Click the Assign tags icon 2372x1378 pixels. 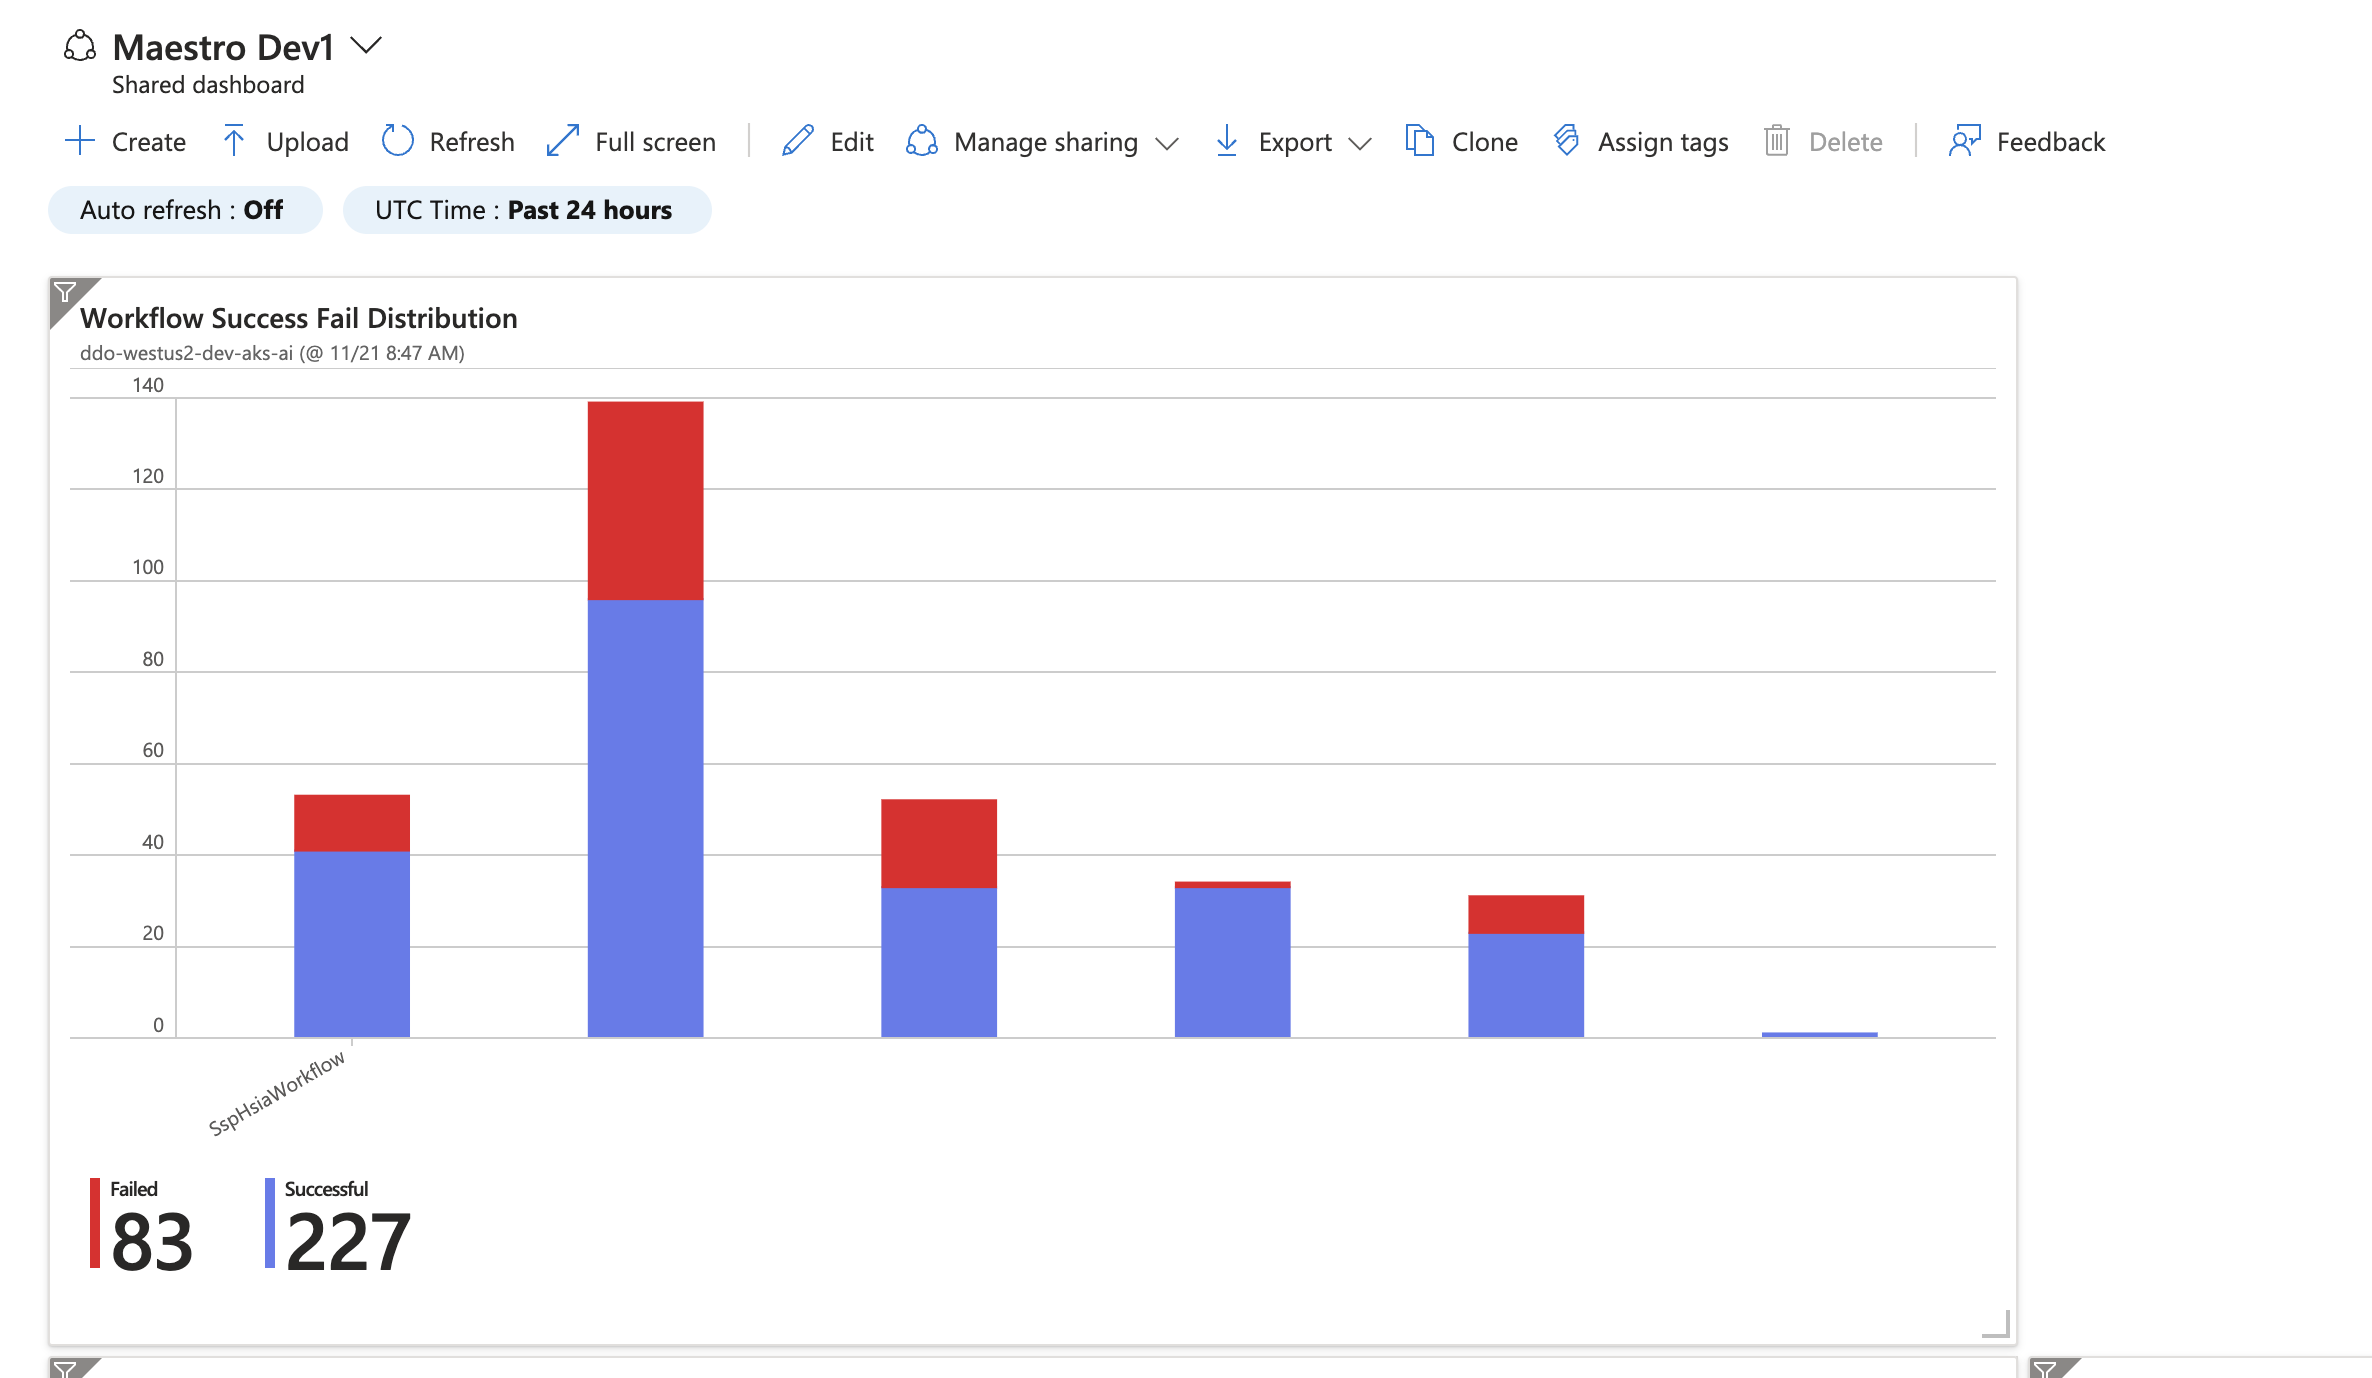tap(1567, 141)
